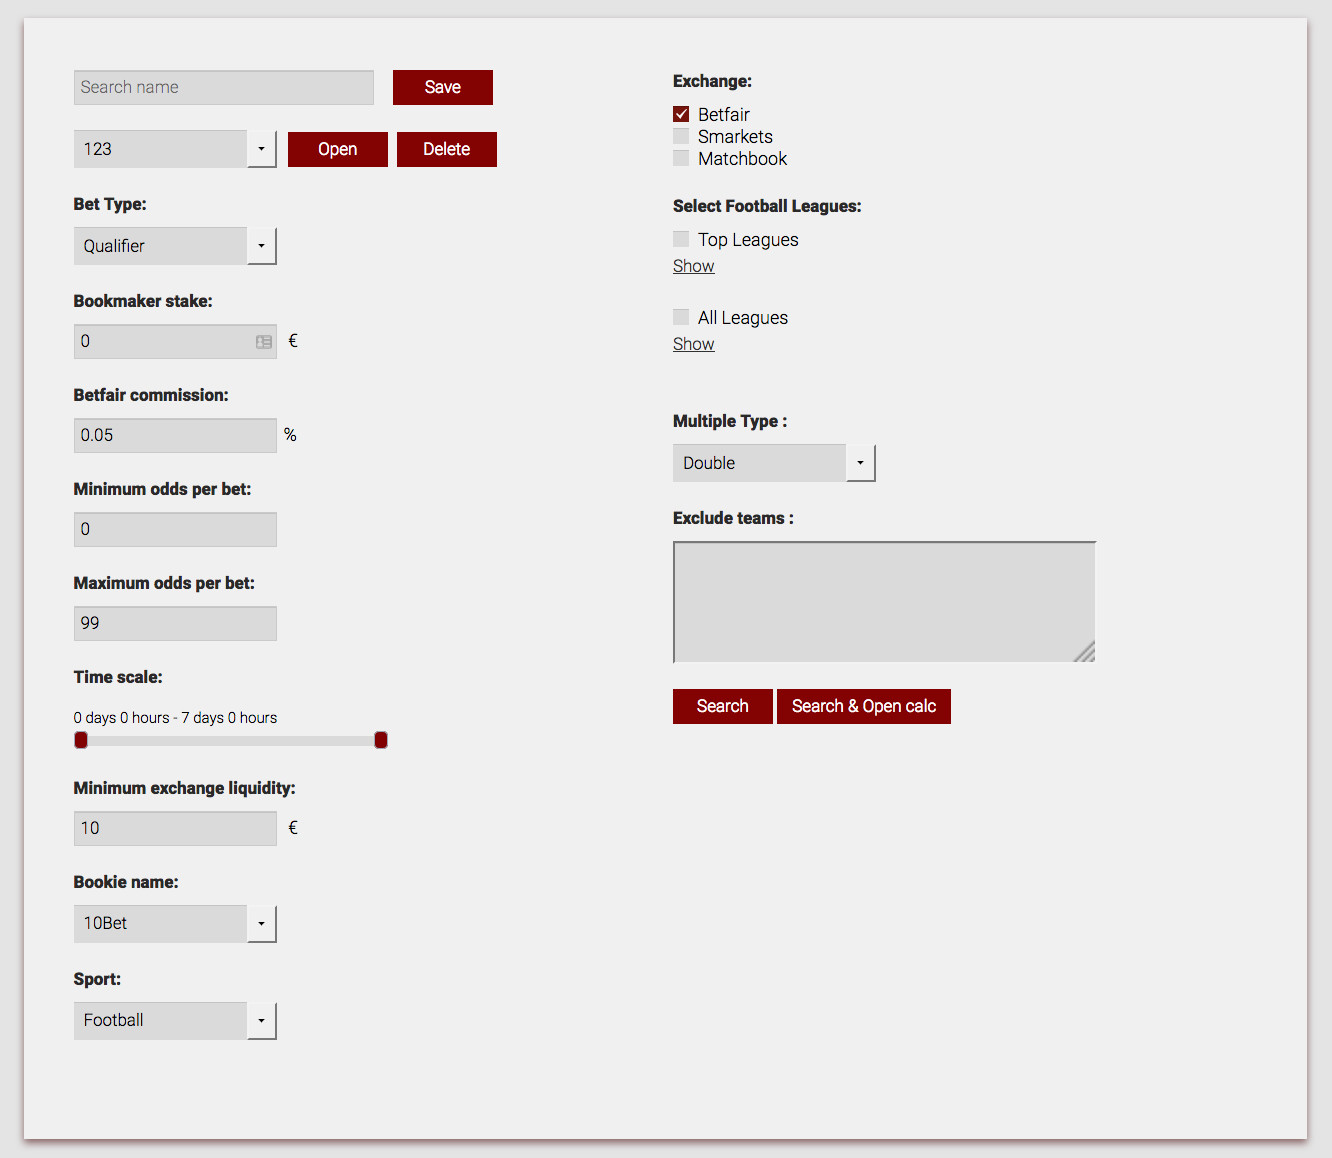Click the Minimum exchange liquidity field
This screenshot has width=1332, height=1158.
coord(175,829)
